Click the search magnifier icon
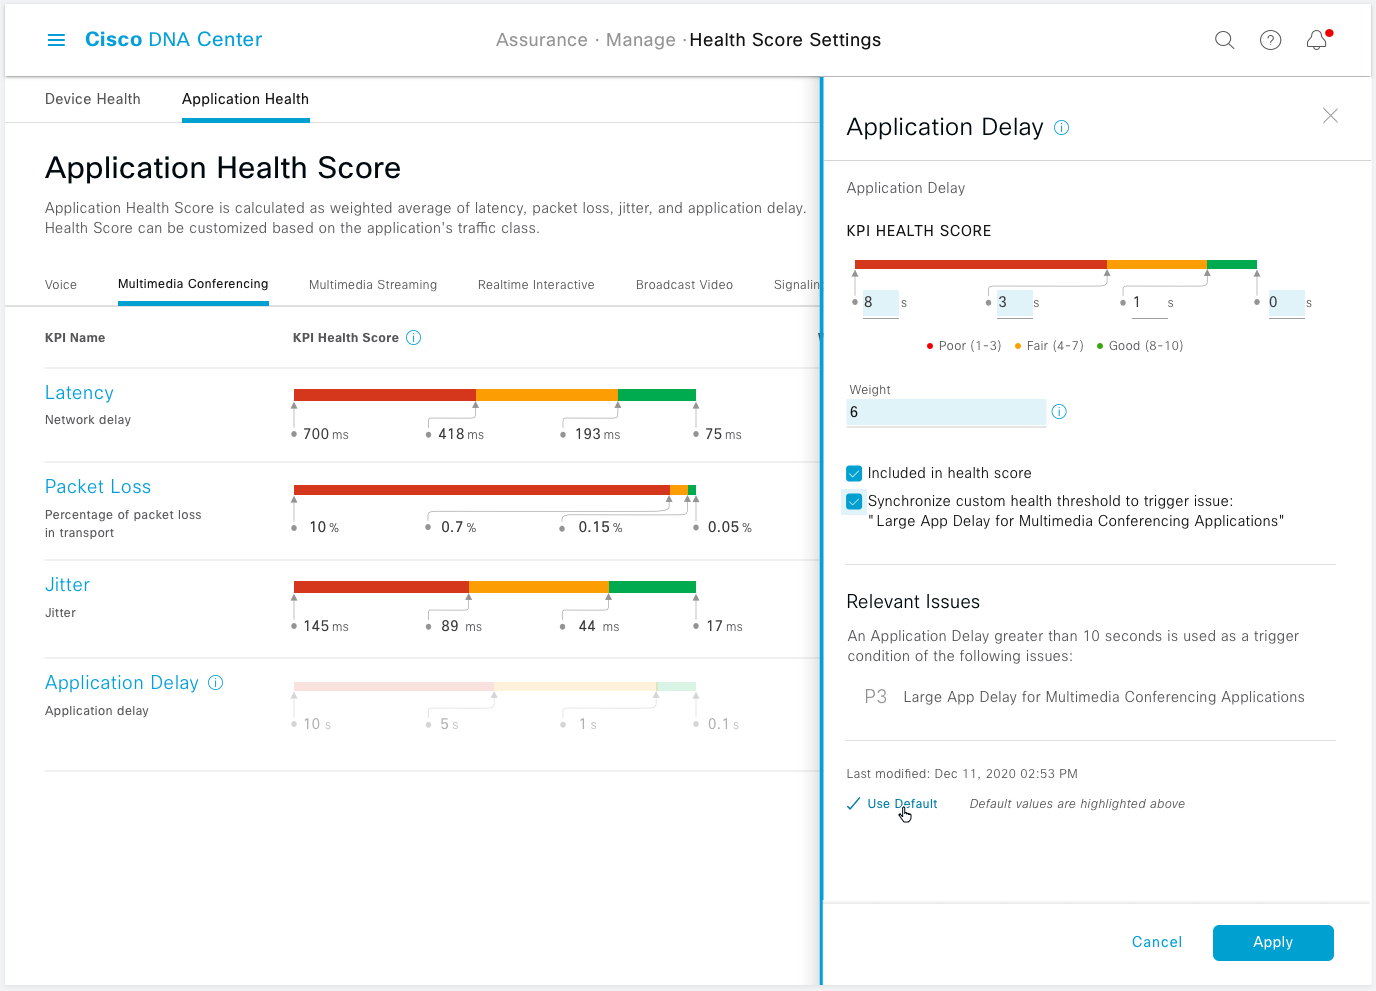This screenshot has width=1376, height=991. click(1224, 40)
